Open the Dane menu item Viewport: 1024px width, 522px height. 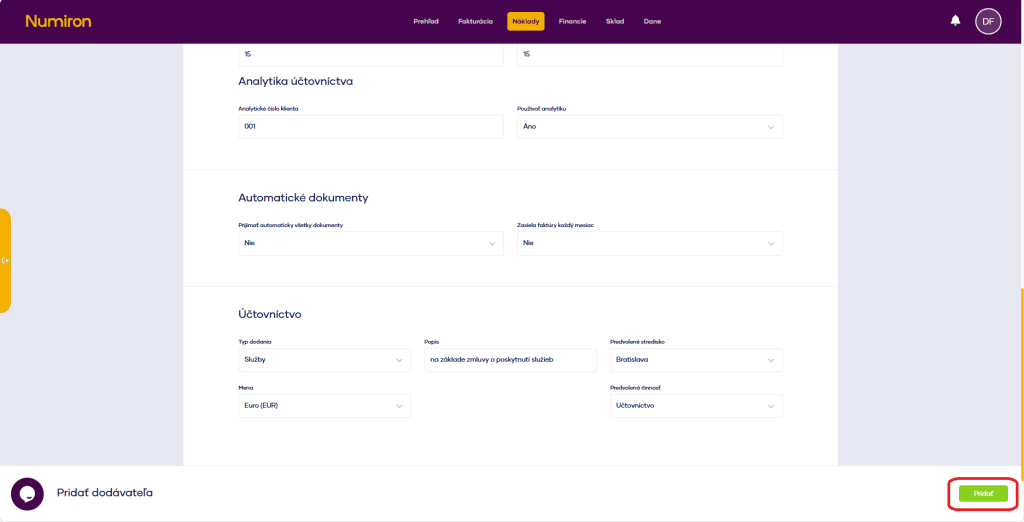pos(652,21)
